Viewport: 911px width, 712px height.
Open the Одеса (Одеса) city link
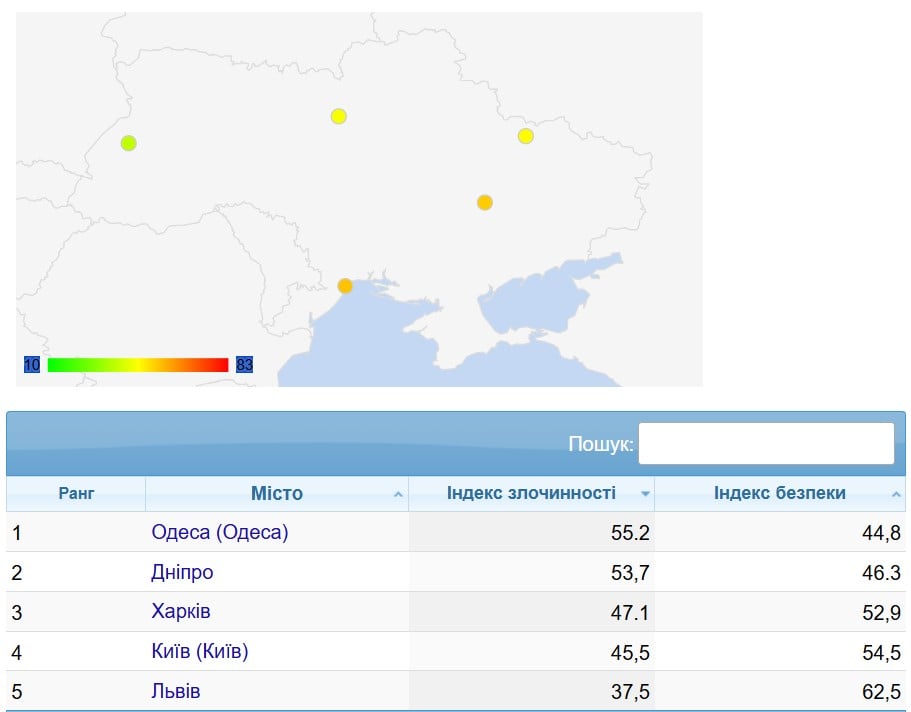point(219,532)
